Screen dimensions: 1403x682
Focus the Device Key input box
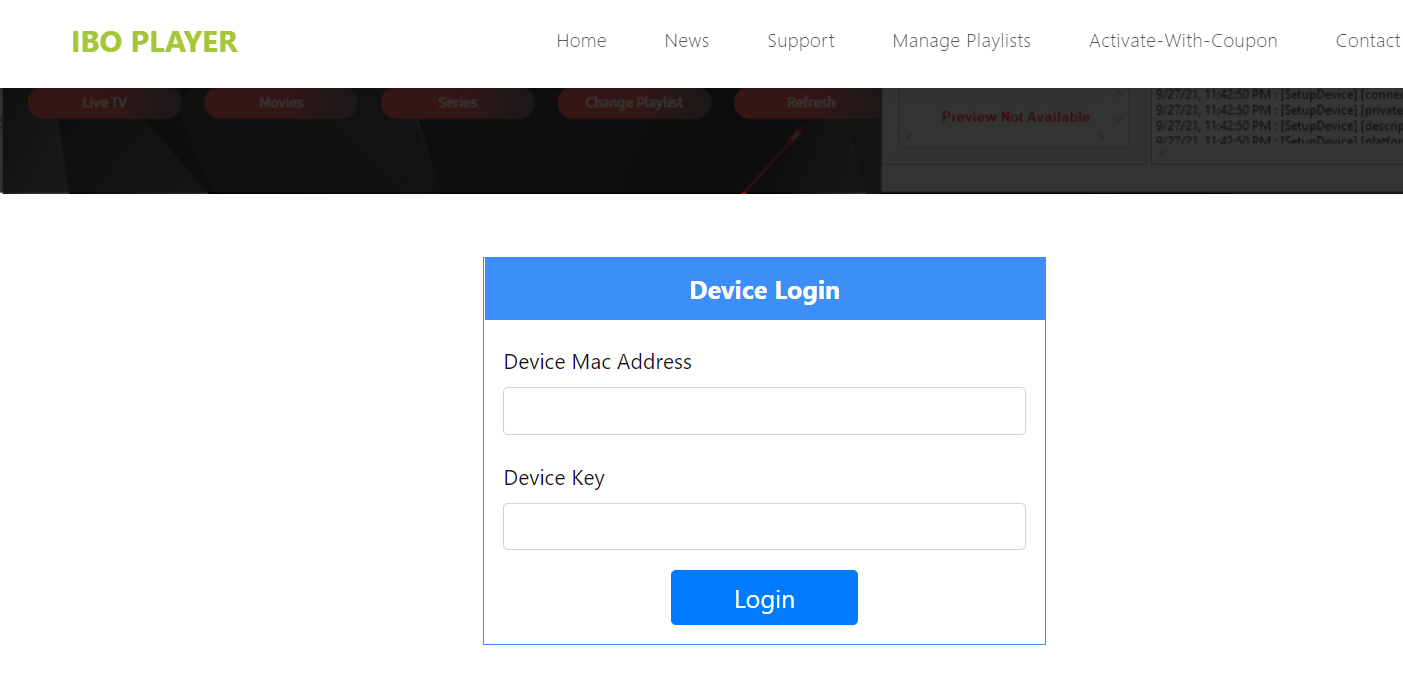pos(764,527)
